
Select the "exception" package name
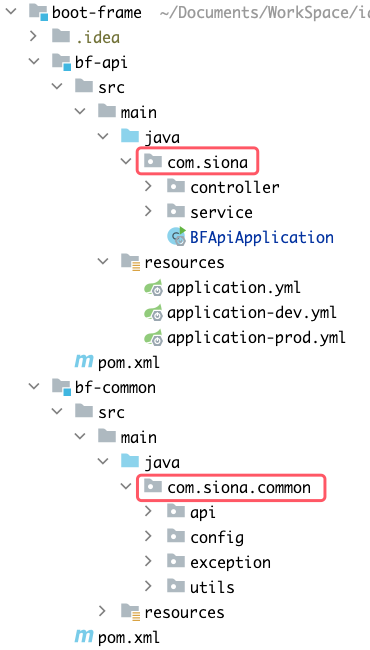coord(231,563)
